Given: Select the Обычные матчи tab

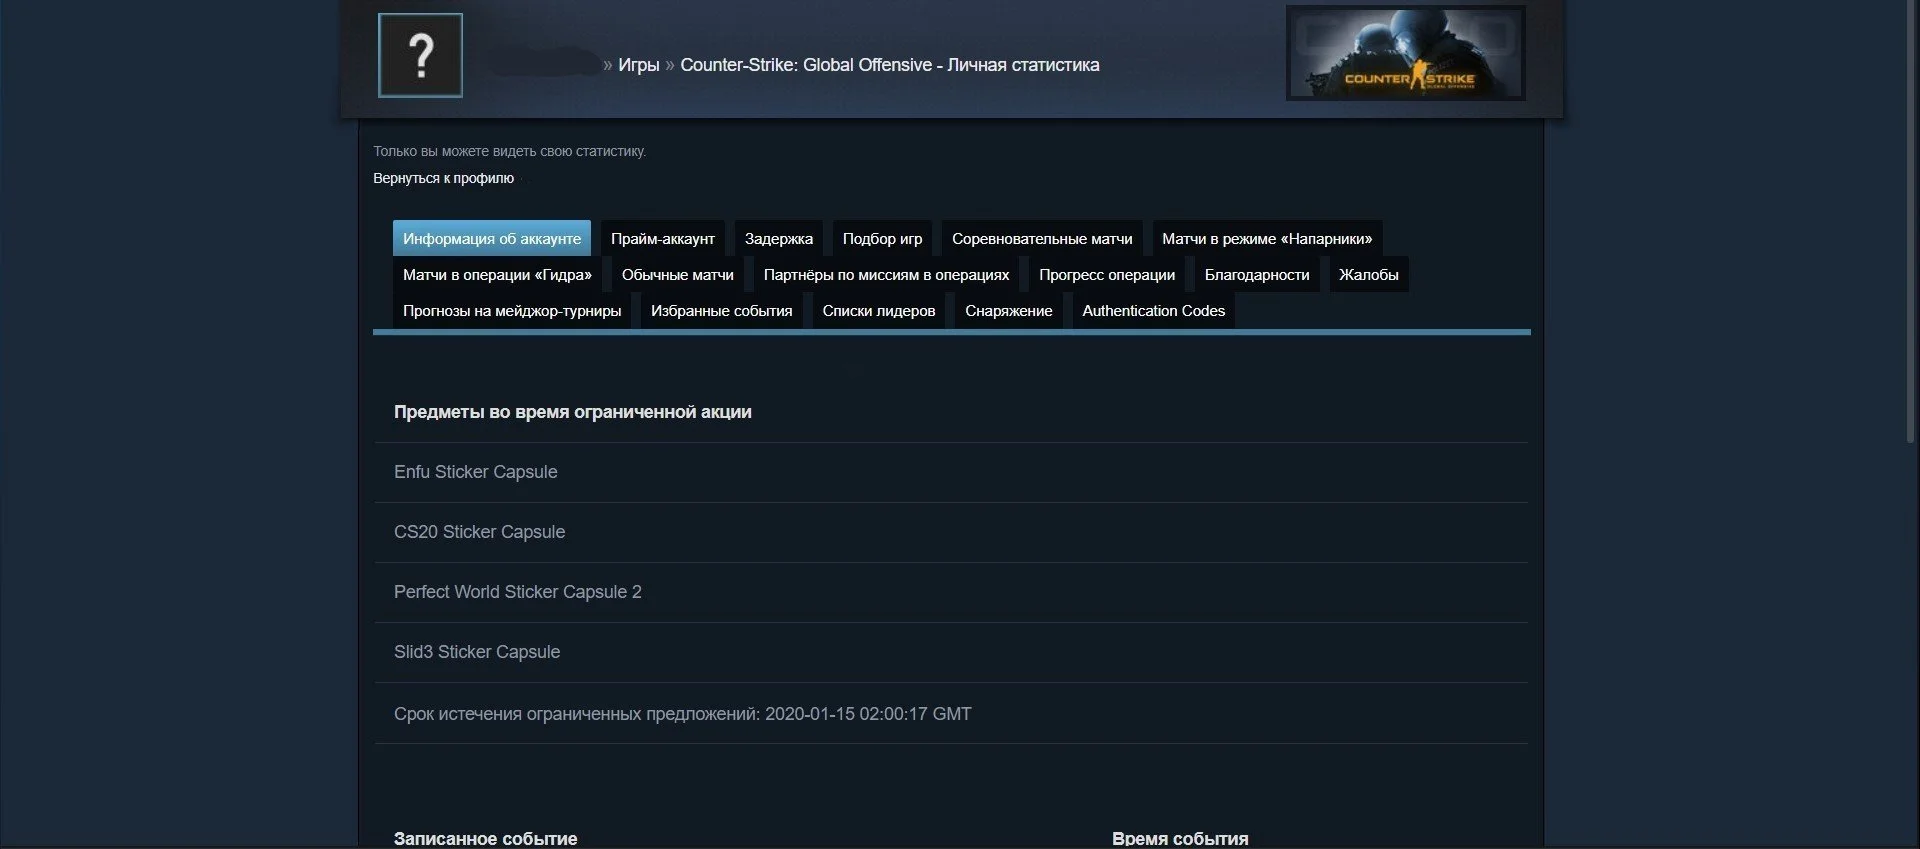Looking at the screenshot, I should coord(678,274).
